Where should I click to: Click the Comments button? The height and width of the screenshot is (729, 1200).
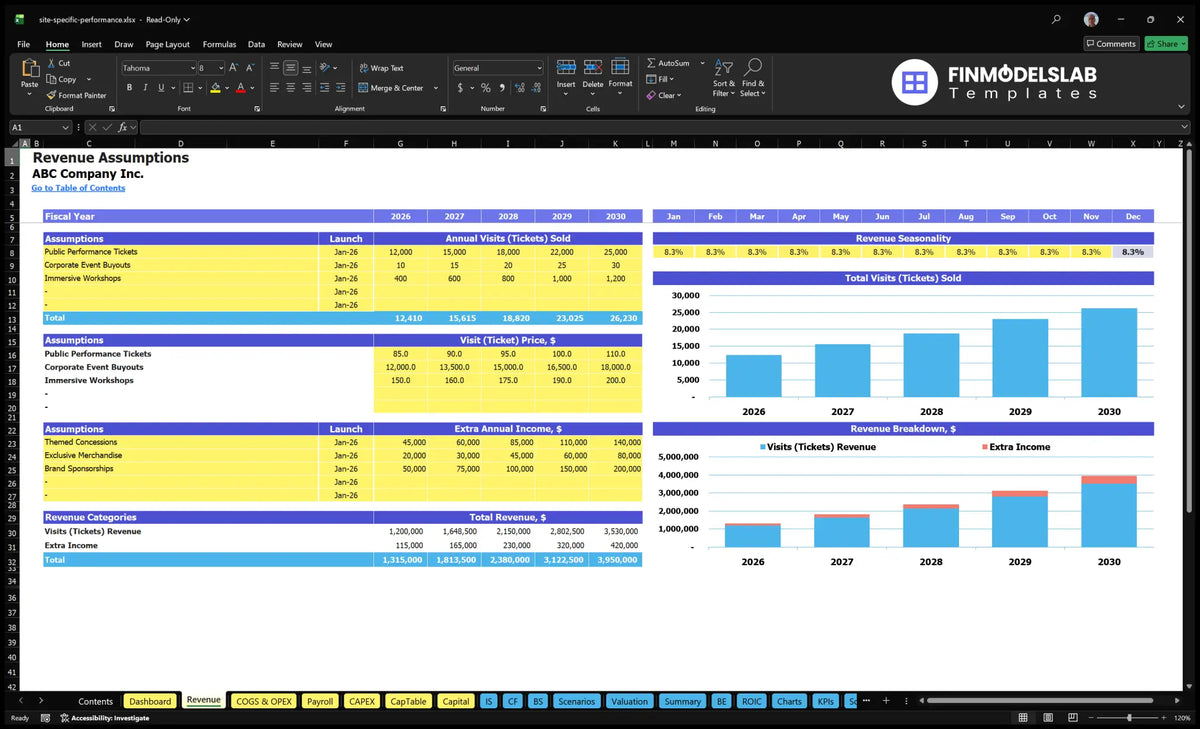1111,44
